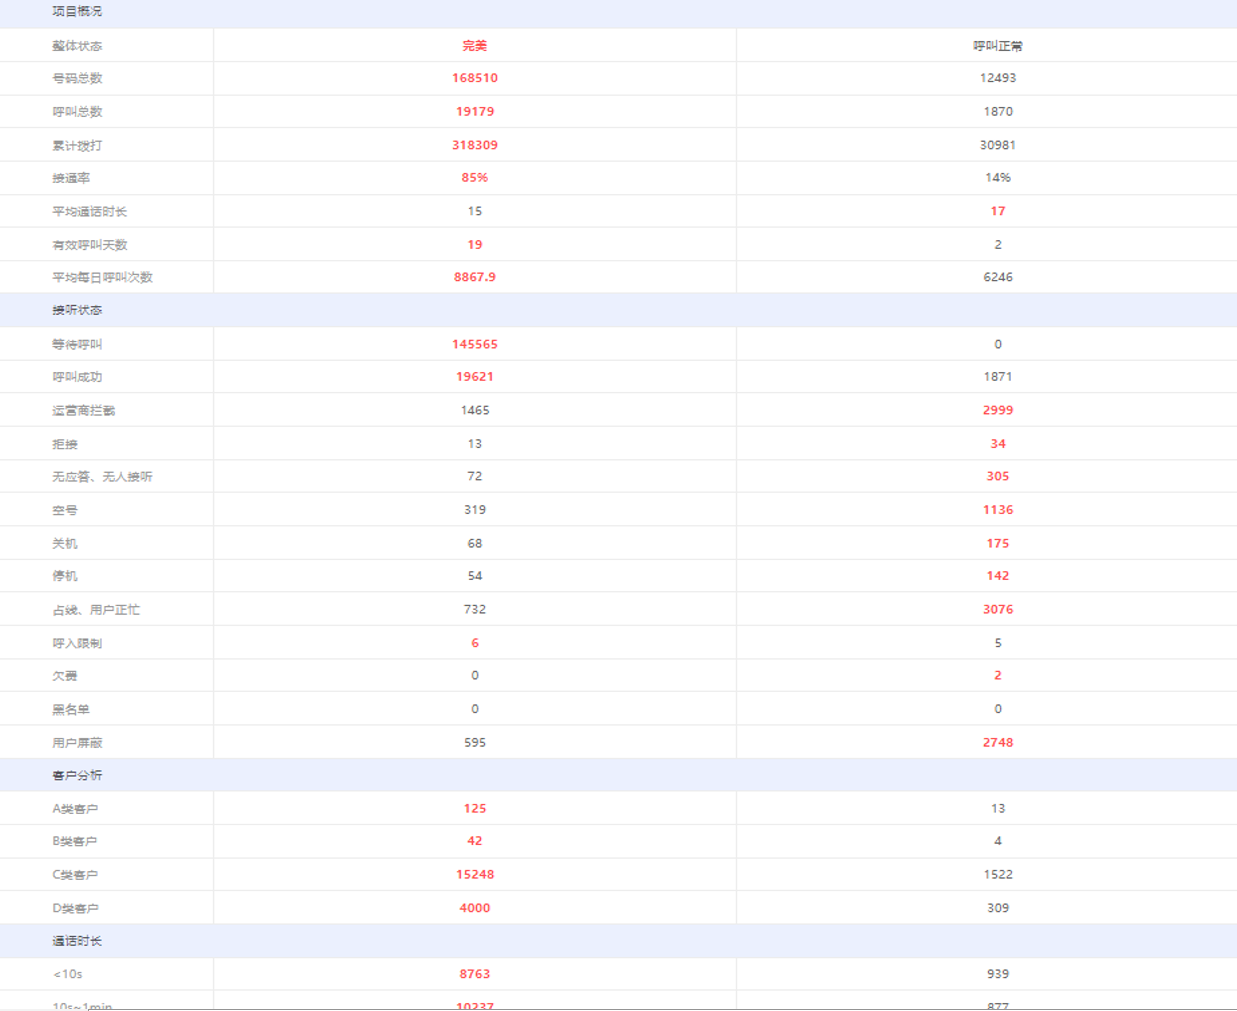This screenshot has height=1011, width=1237.
Task: Select the 平均每日呼叫次数 value 8867.9
Action: (474, 278)
